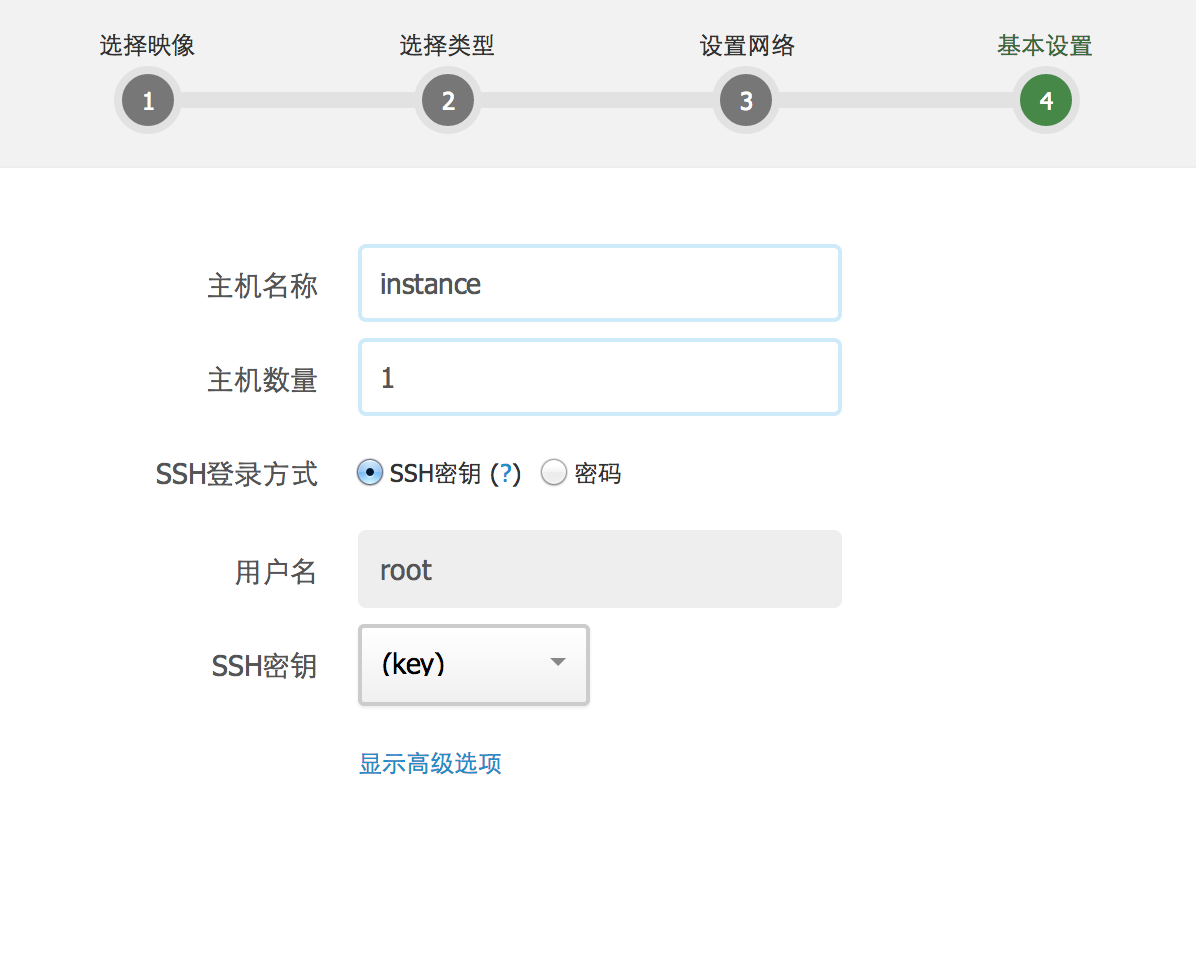Click the arrow on the (key) dropdown
Viewport: 1196px width, 978px height.
click(x=558, y=663)
